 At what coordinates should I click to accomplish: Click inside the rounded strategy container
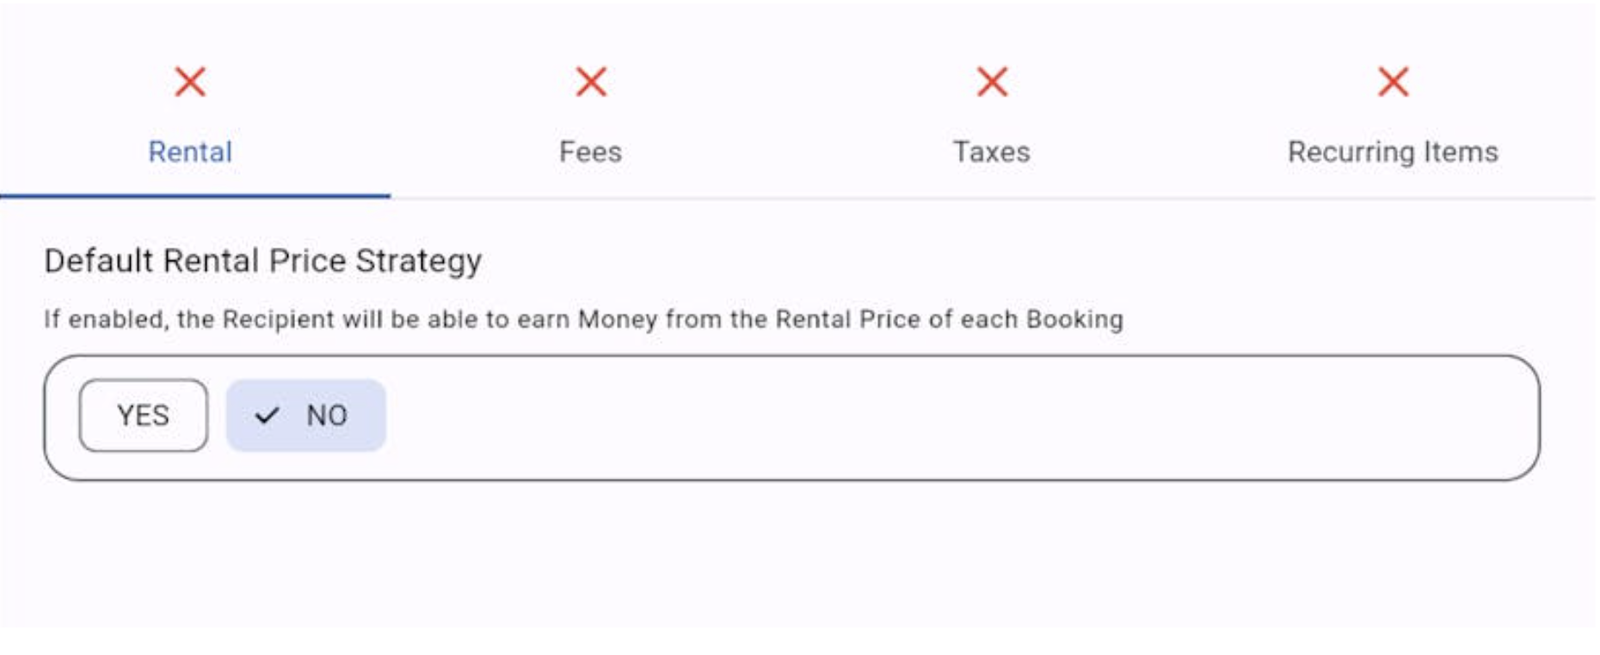coord(800,415)
